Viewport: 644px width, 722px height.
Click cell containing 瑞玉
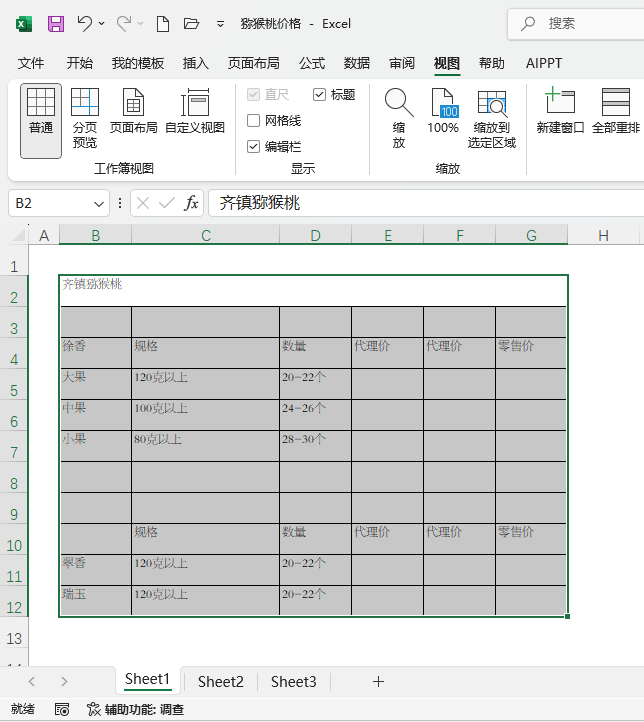pyautogui.click(x=95, y=601)
